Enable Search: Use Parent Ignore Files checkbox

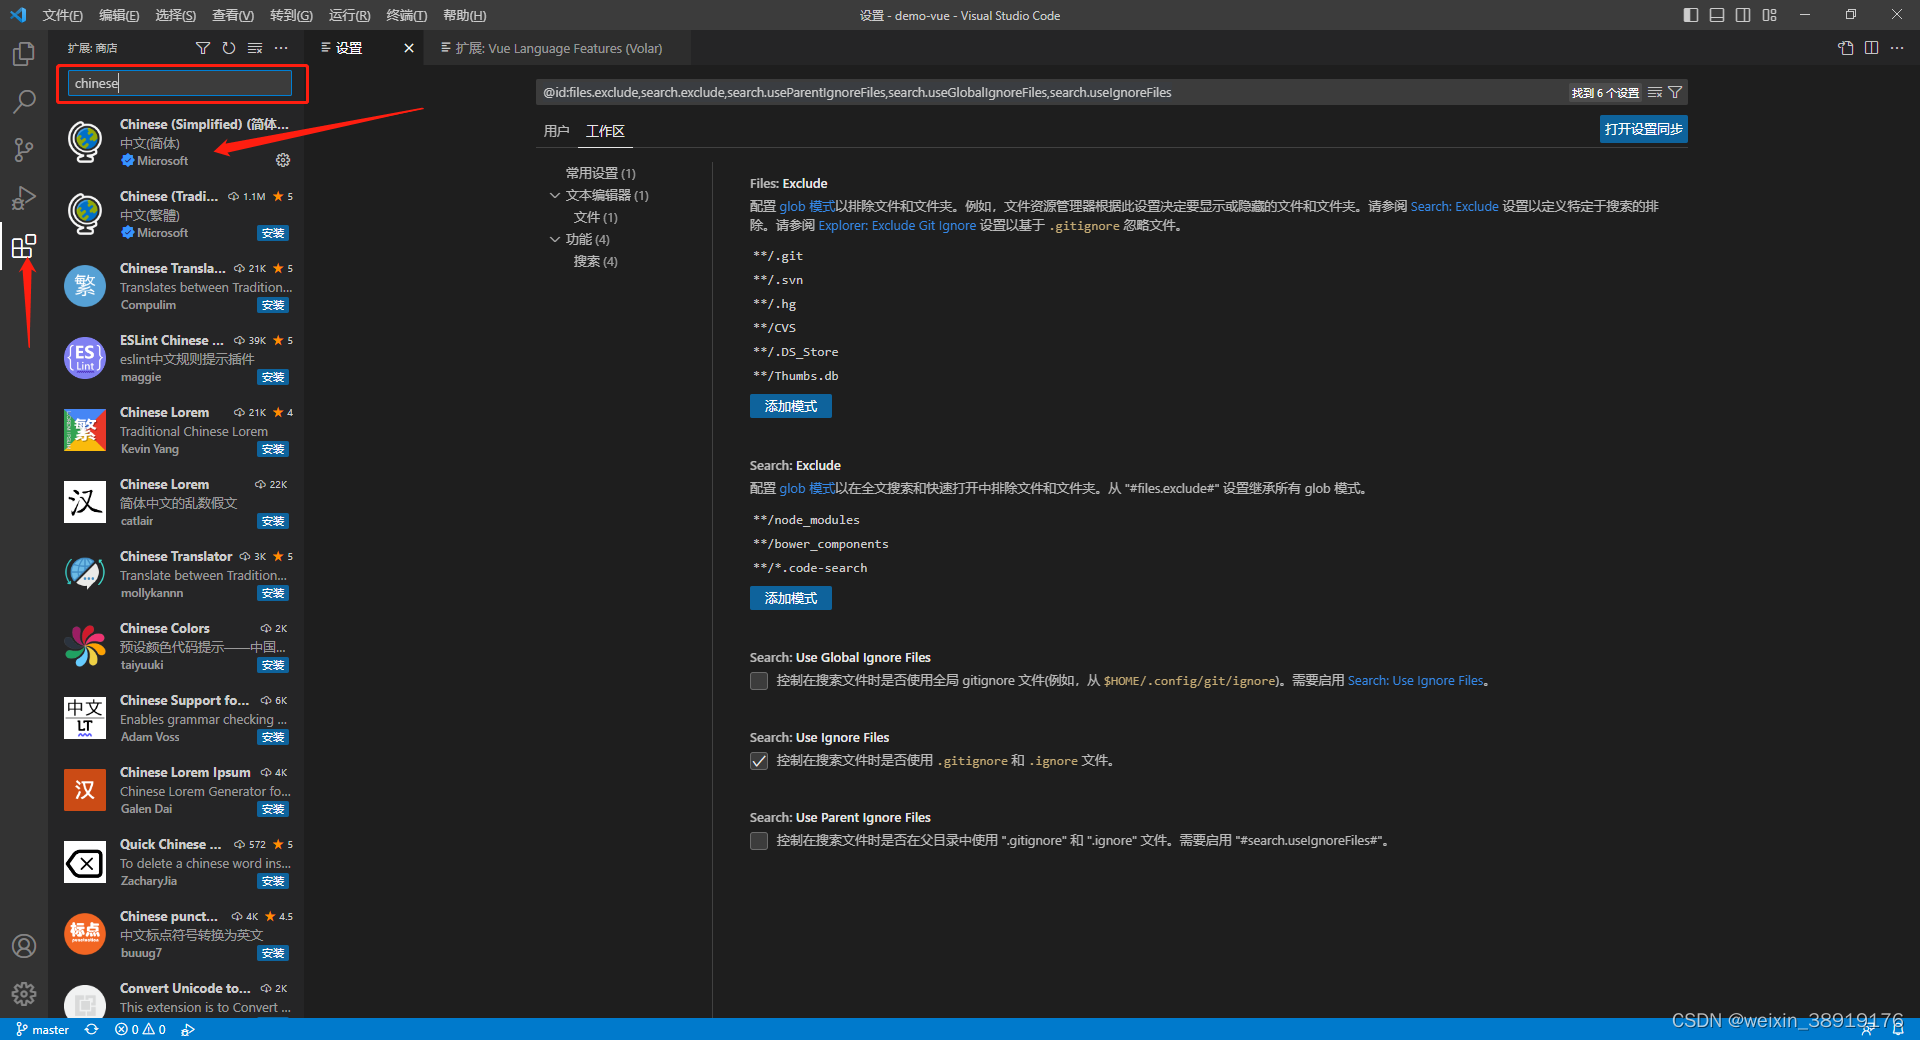click(759, 841)
